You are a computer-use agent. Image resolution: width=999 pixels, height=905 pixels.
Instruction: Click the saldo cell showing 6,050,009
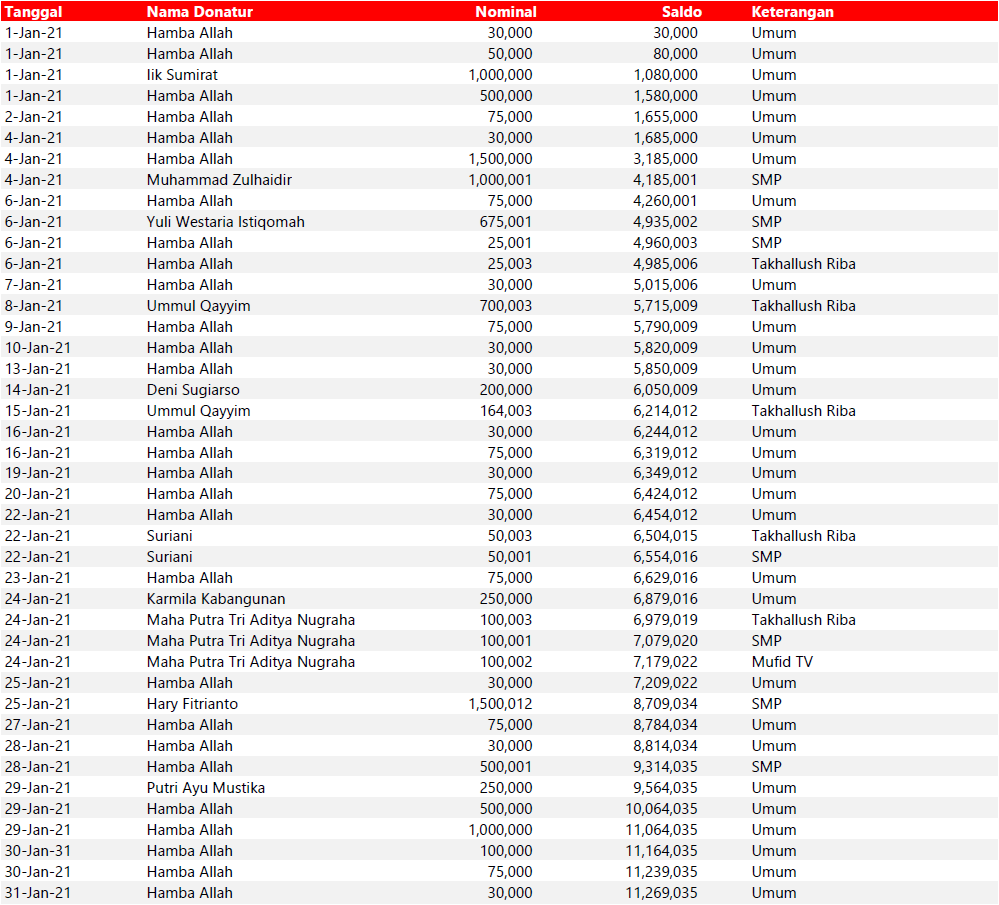click(665, 390)
